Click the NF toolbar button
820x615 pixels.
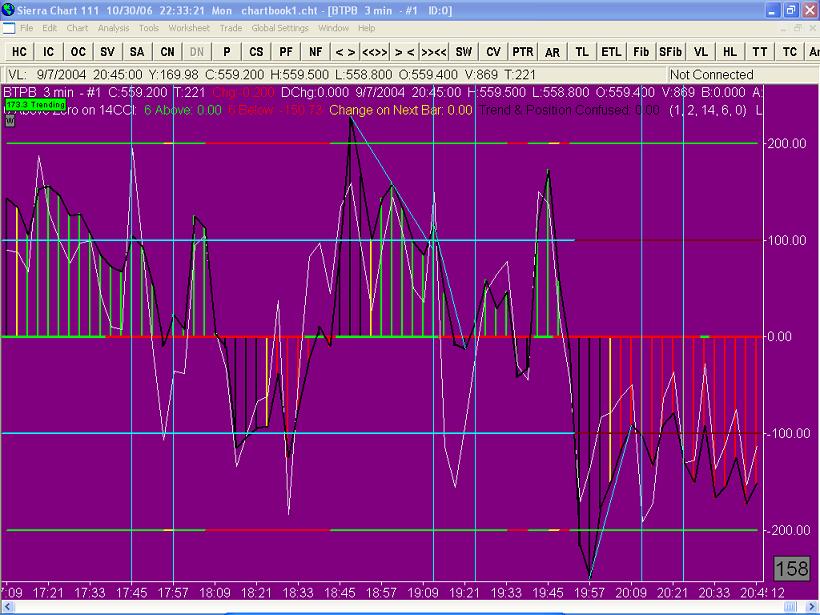[316, 52]
